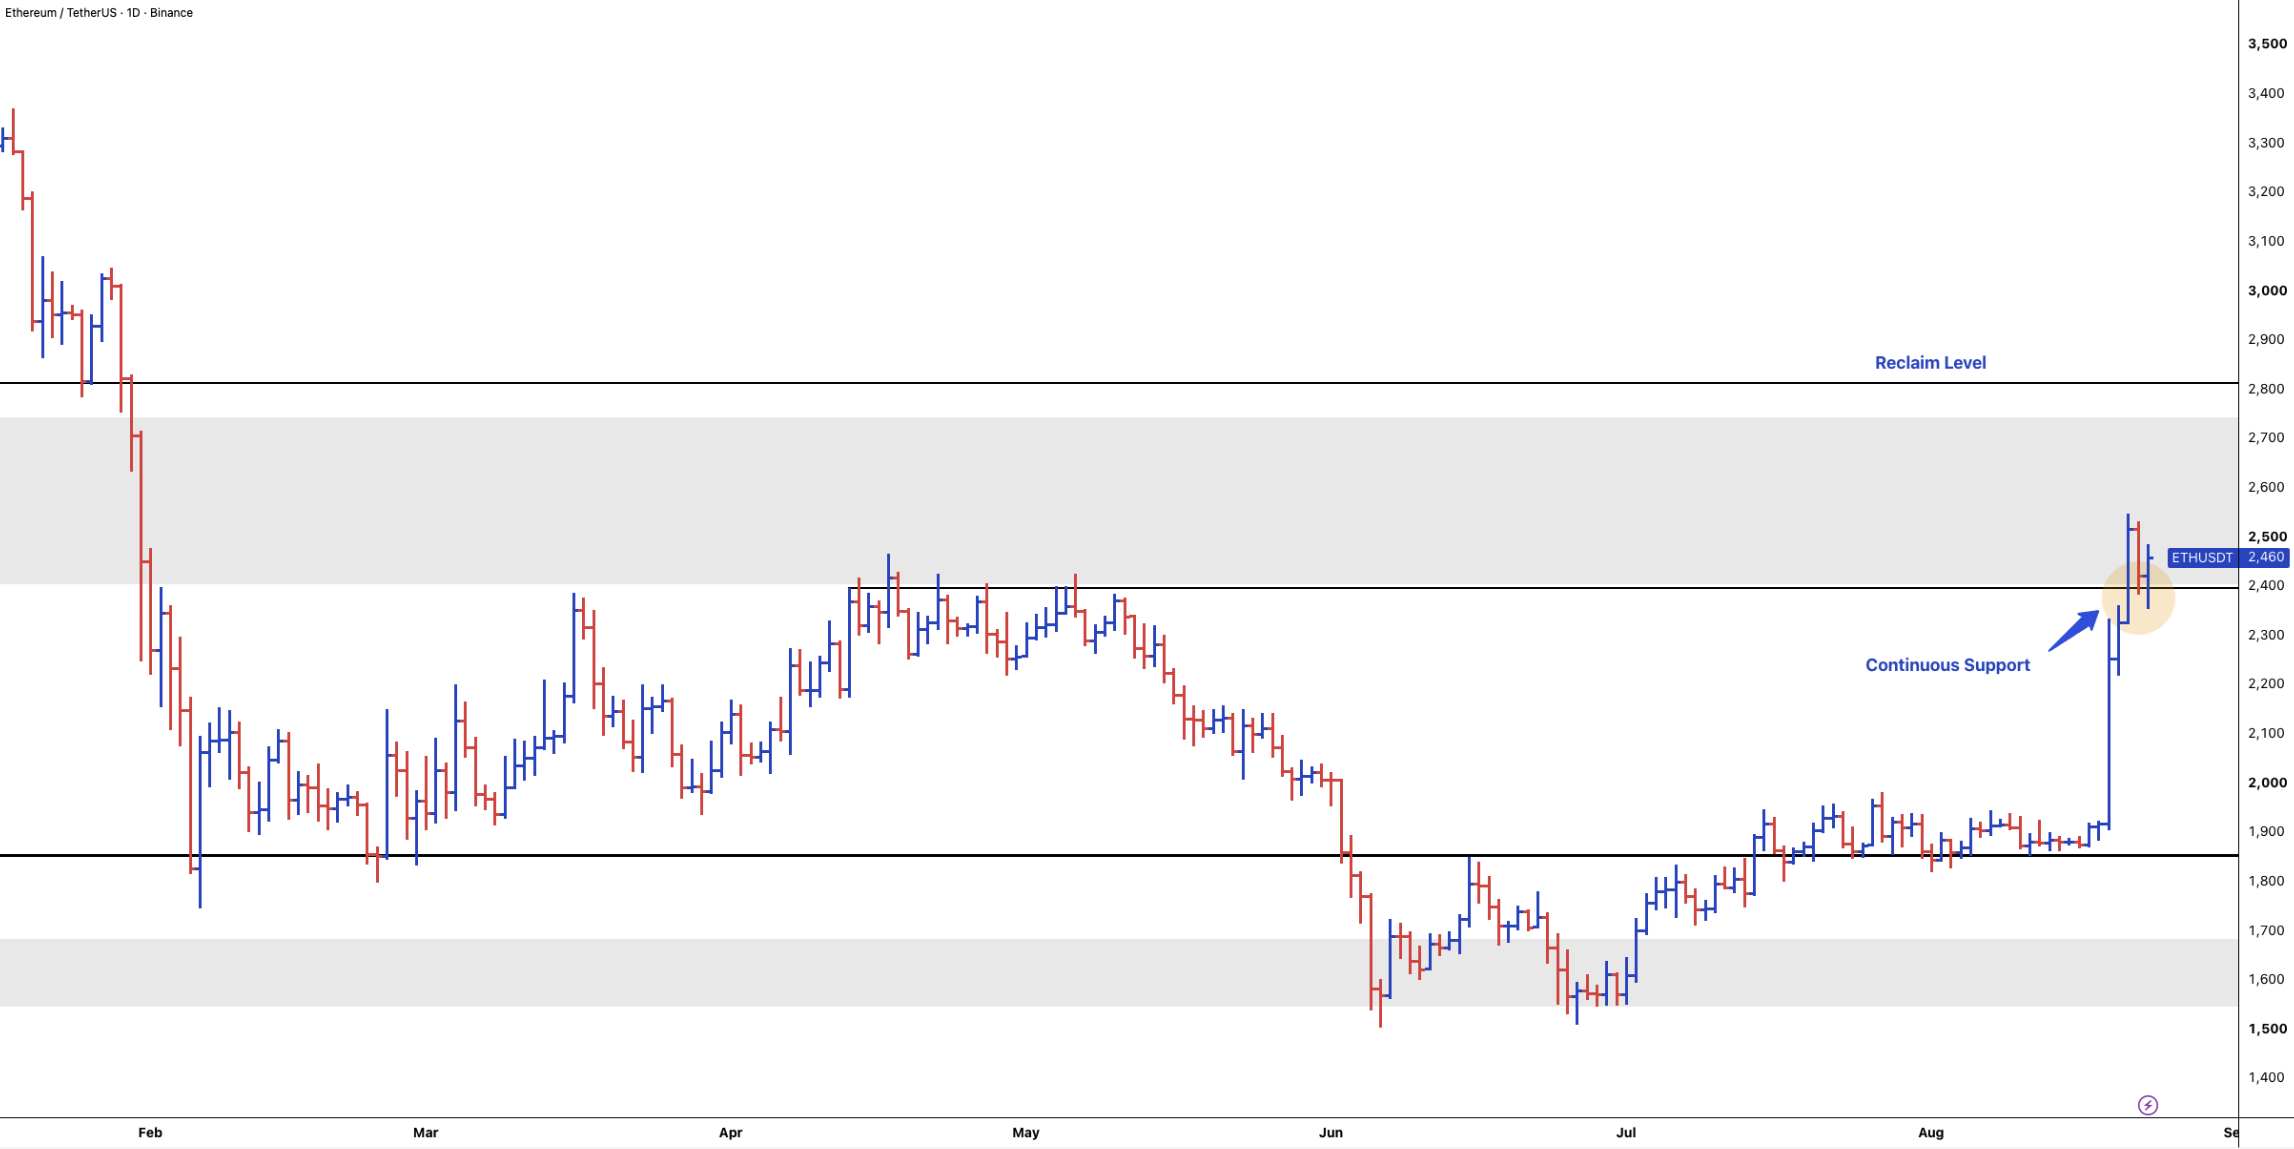Click the Feb label on time axis
2294x1149 pixels.
coord(150,1132)
